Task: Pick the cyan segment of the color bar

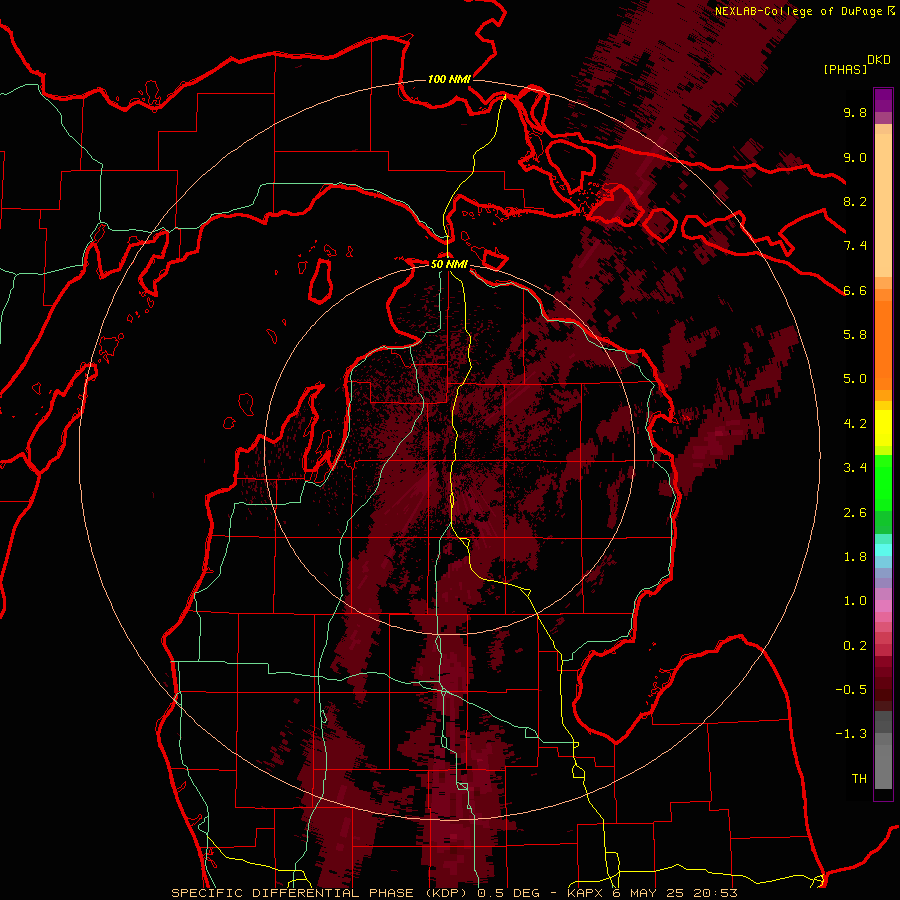Action: point(883,550)
